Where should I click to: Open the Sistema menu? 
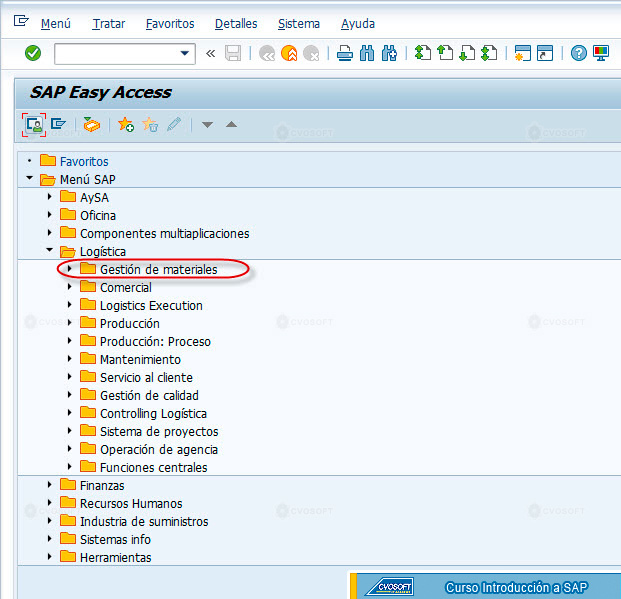click(x=299, y=24)
